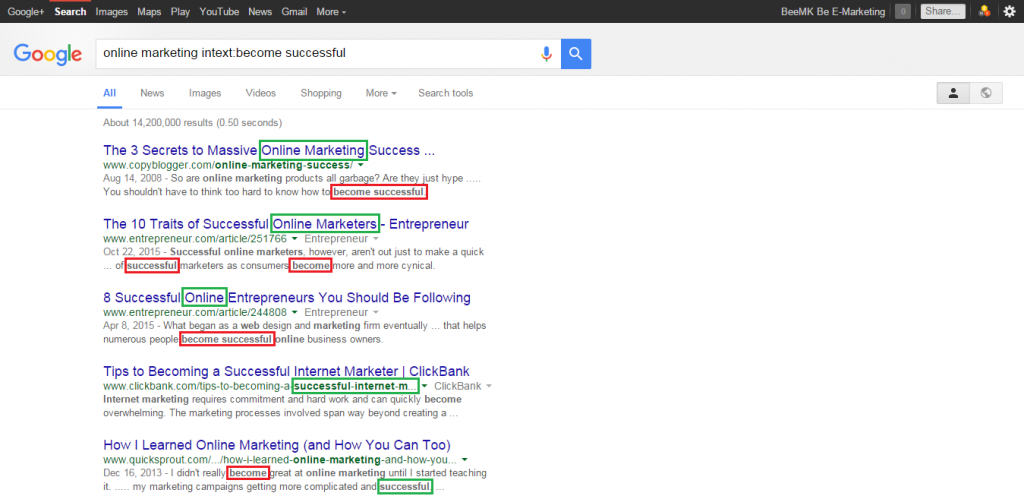The height and width of the screenshot is (496, 1024).
Task: Open the settings gear icon
Action: 1009,11
